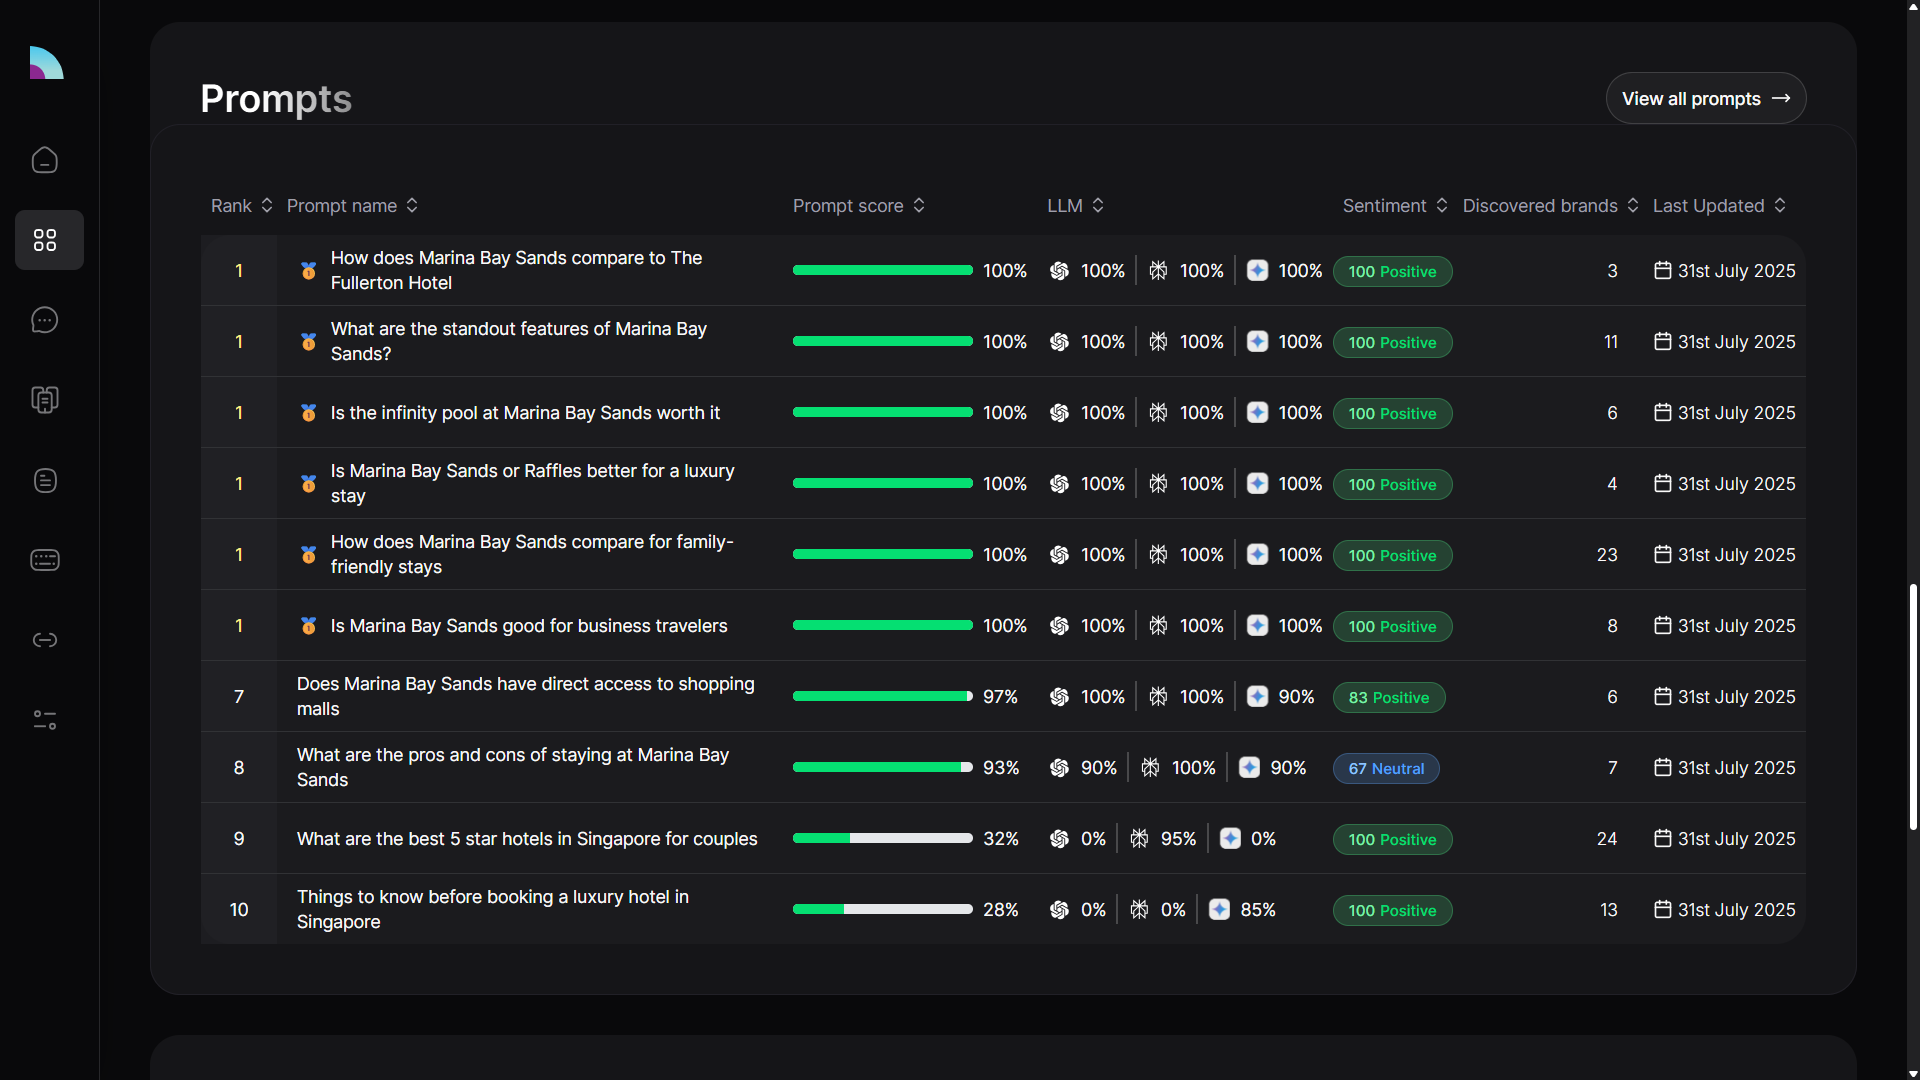This screenshot has height=1080, width=1920.
Task: Open the infinity pool prompt row
Action: coord(525,413)
